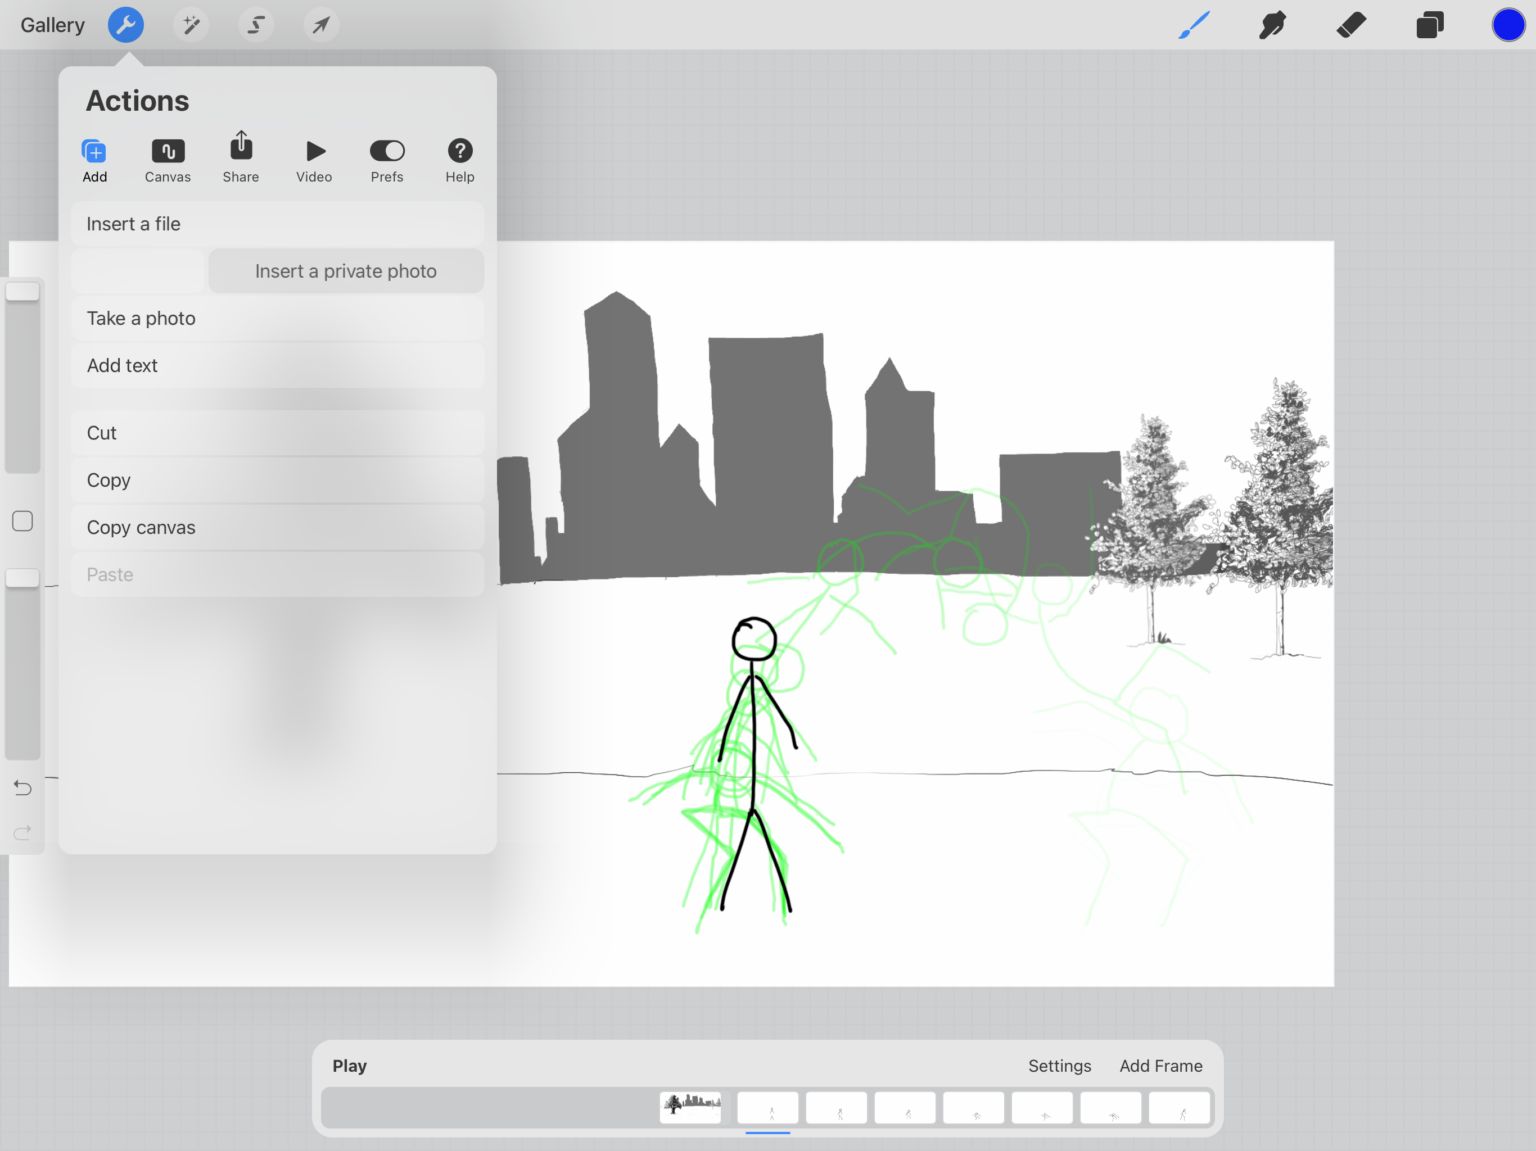Switch to the Prefs tab
The height and width of the screenshot is (1151, 1536).
pos(387,160)
